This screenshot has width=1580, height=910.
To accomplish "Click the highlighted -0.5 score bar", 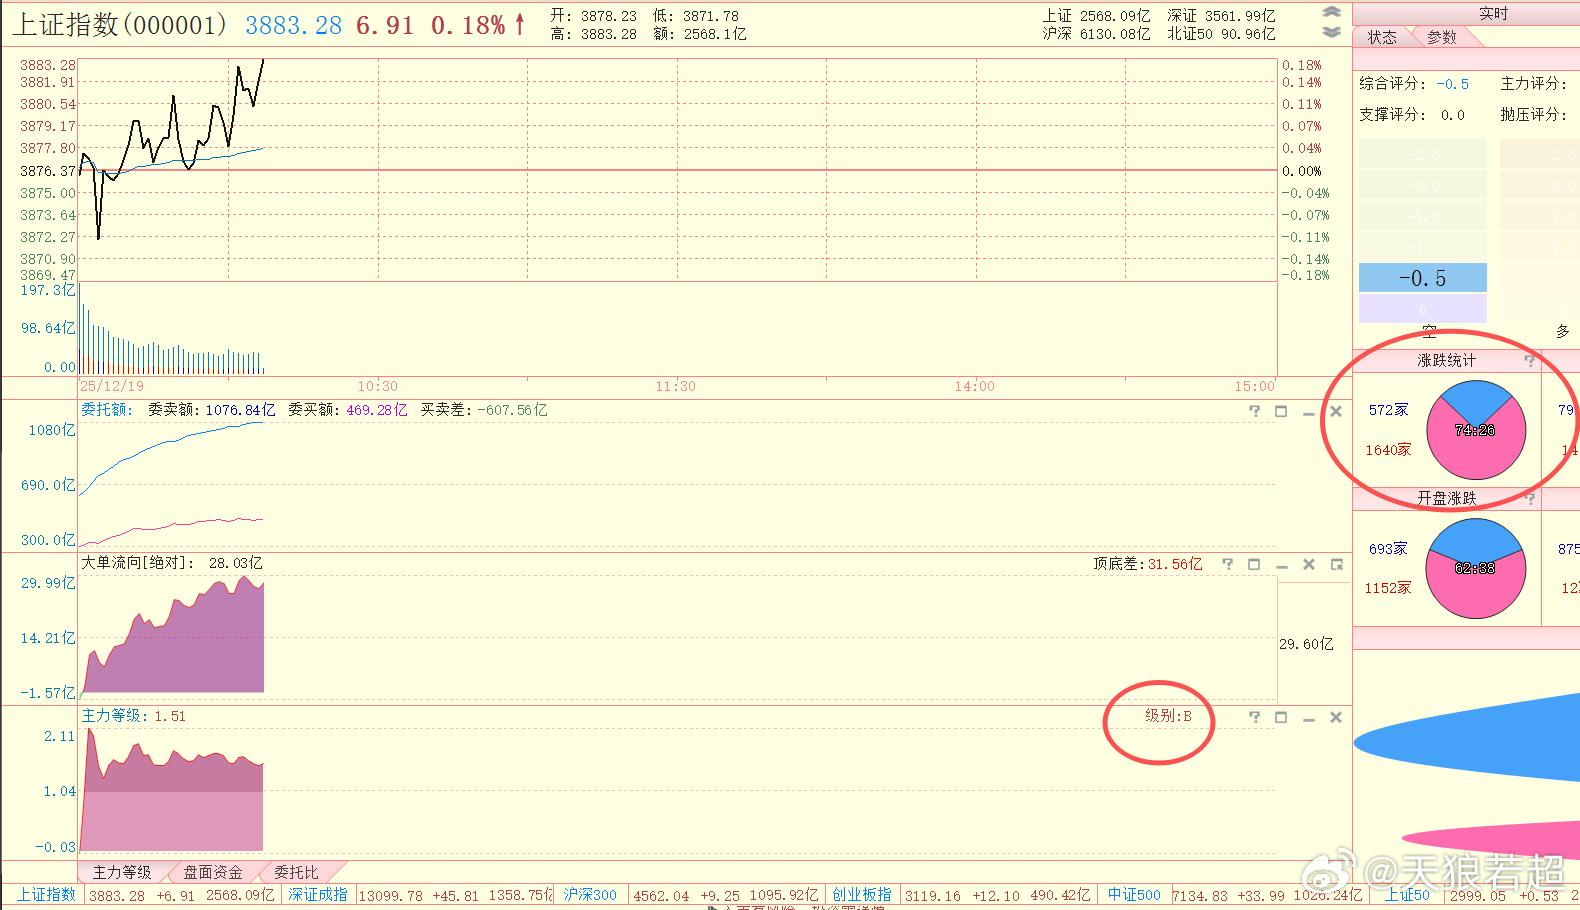I will click(x=1422, y=278).
